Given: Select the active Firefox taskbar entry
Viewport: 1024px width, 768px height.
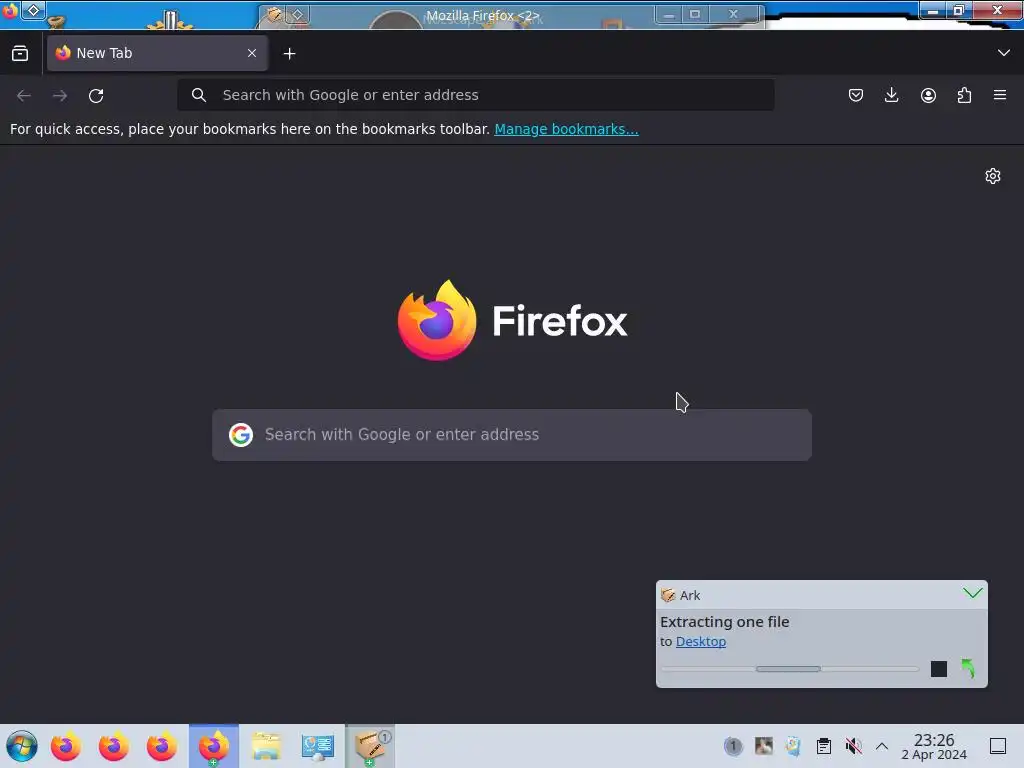Looking at the screenshot, I should (x=214, y=746).
